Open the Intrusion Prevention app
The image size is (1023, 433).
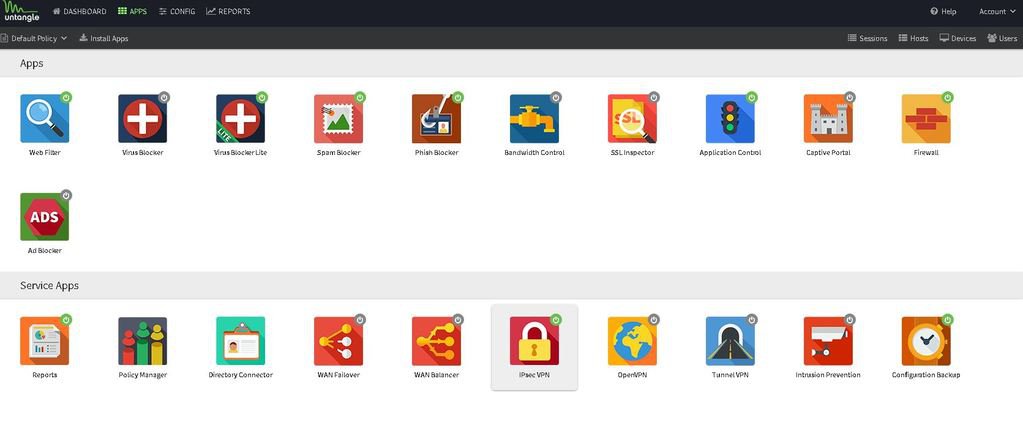click(x=828, y=341)
